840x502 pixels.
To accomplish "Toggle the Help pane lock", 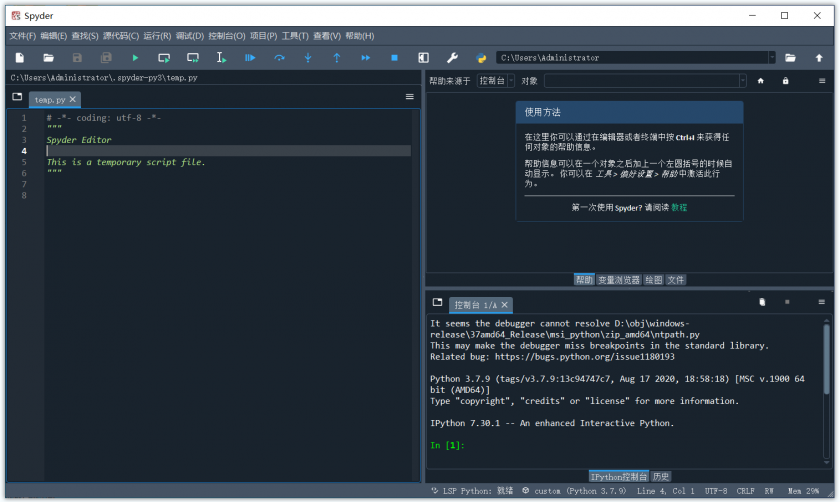I will (x=785, y=81).
